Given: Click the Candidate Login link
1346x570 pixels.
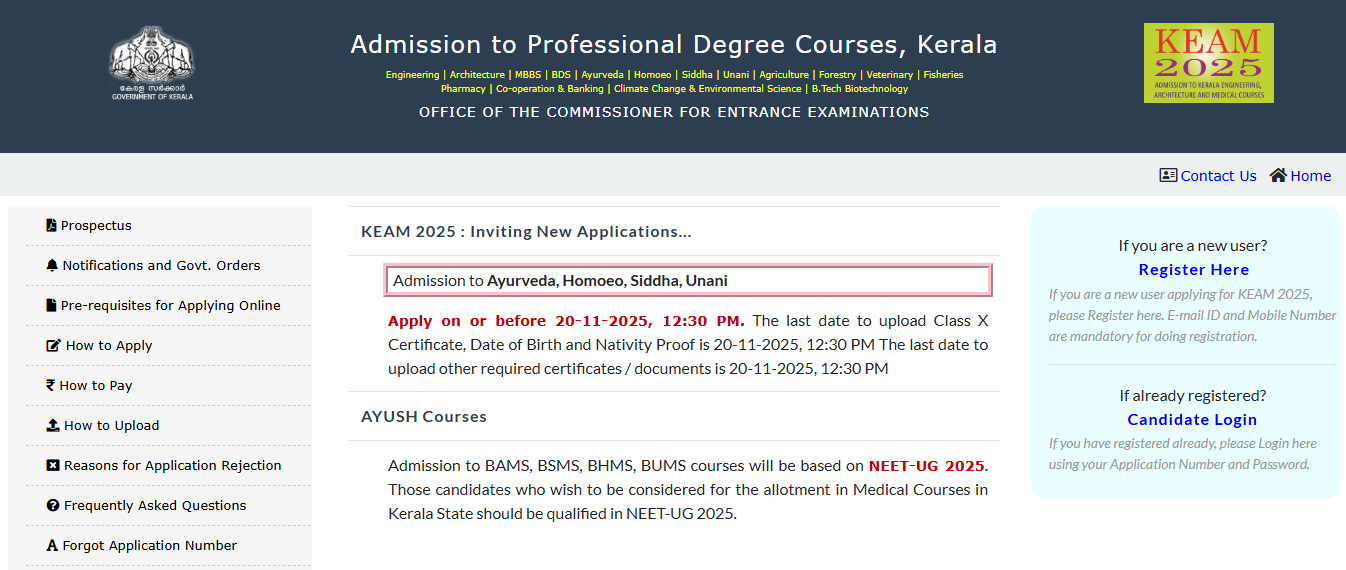Looking at the screenshot, I should (x=1192, y=420).
